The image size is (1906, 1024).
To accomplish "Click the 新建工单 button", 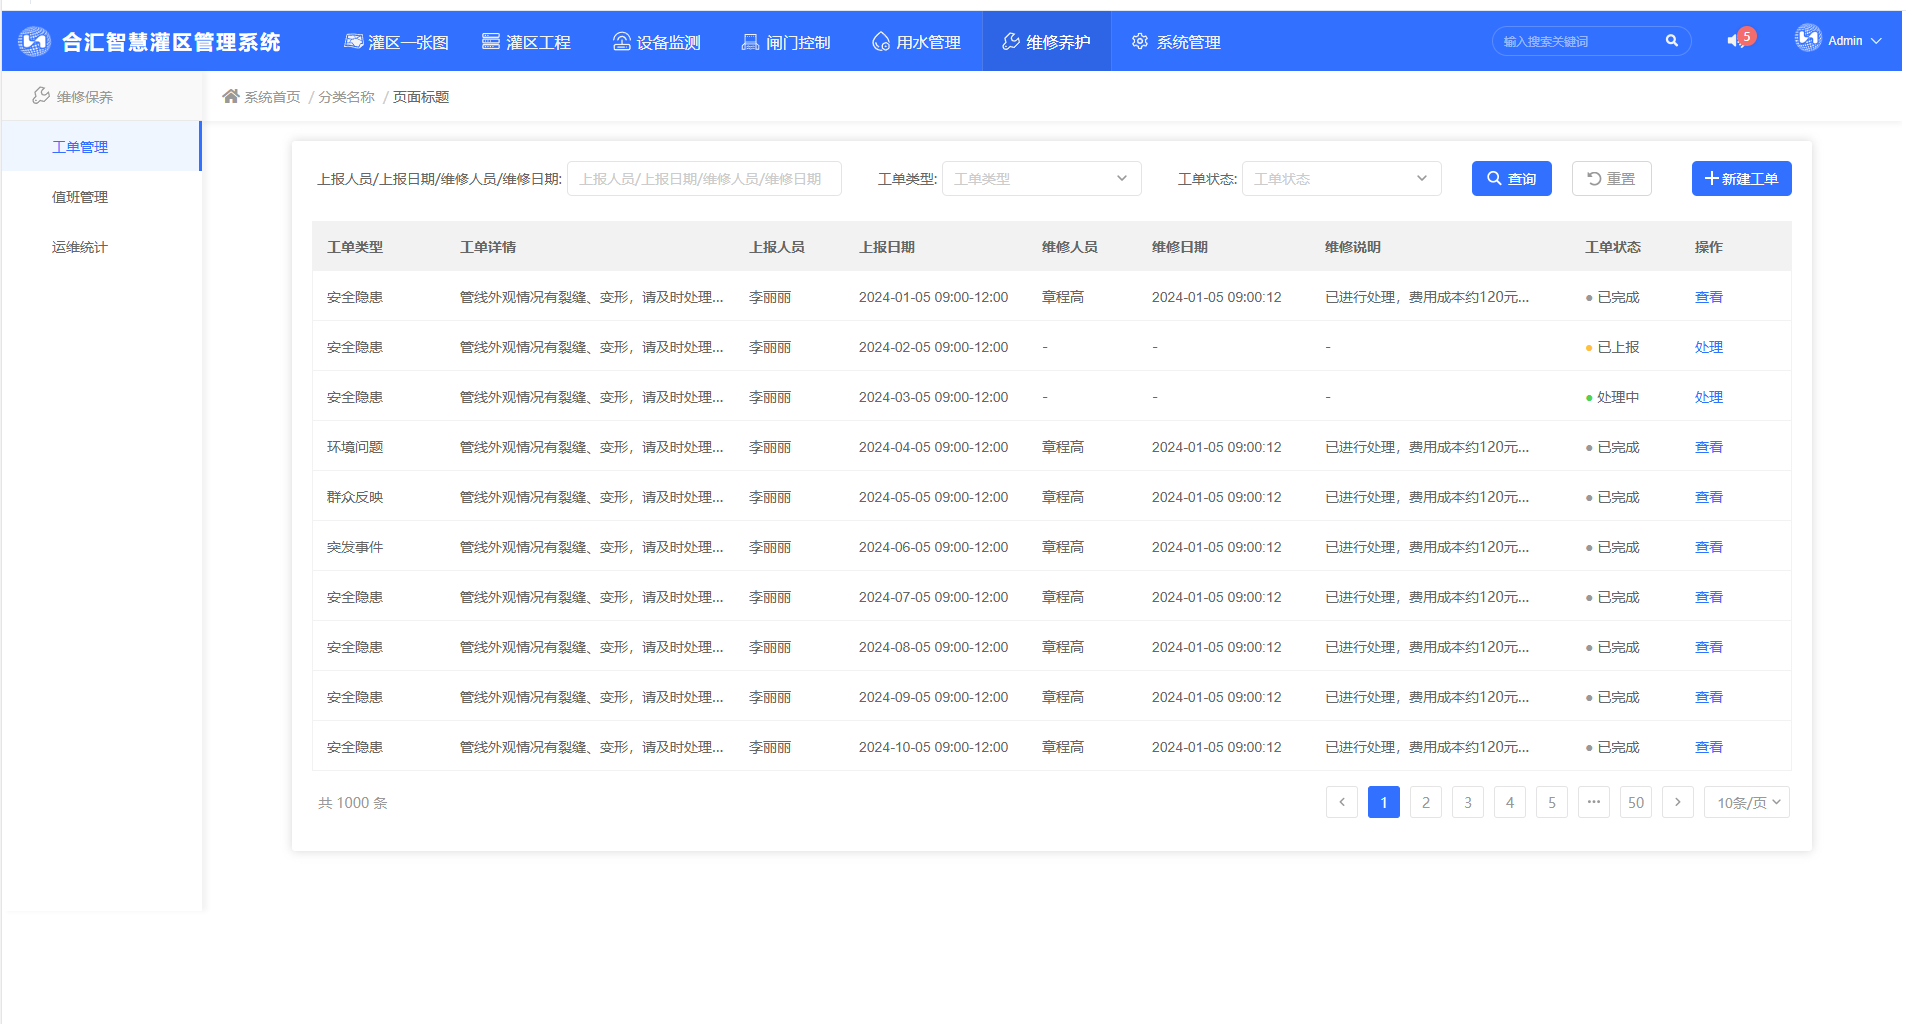I will 1741,179.
